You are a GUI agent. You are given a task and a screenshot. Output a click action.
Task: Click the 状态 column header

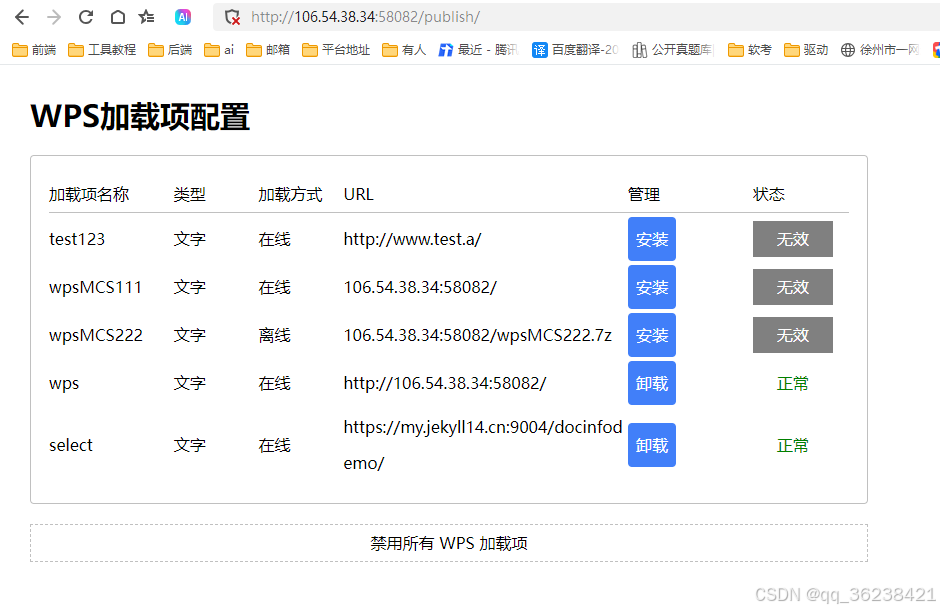coord(769,194)
